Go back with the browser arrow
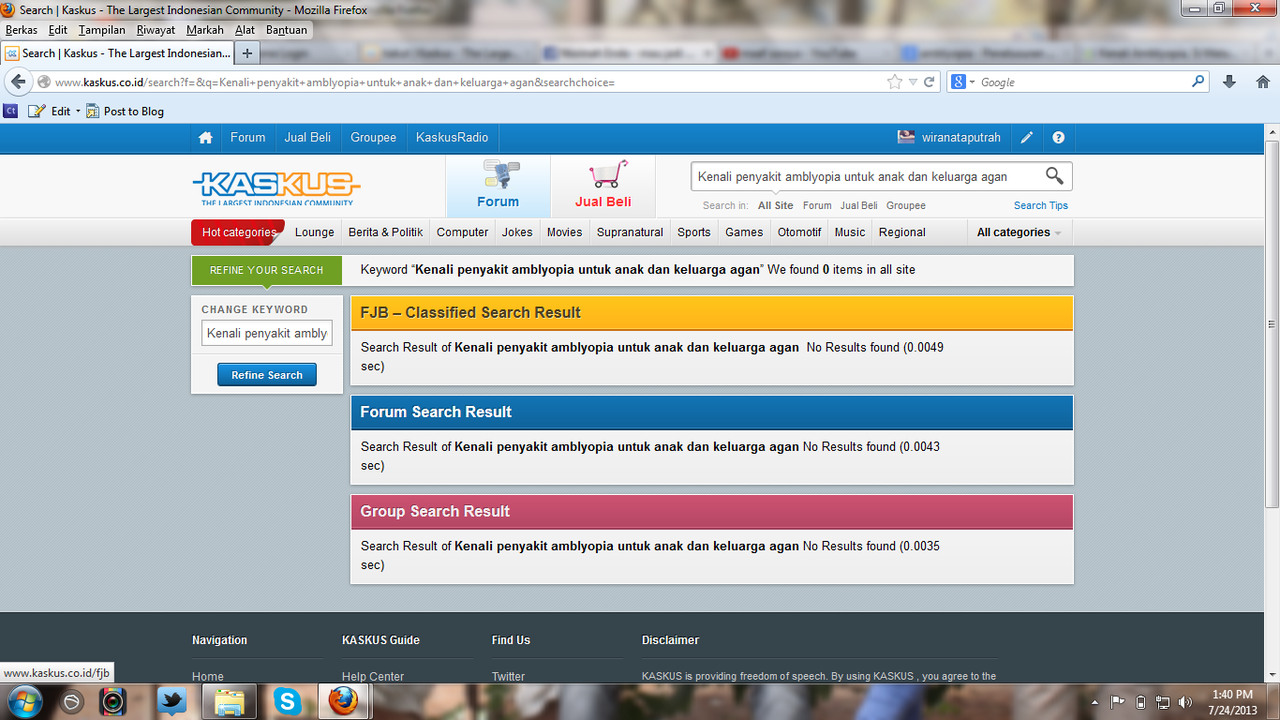Viewport: 1280px width, 720px height. (x=18, y=82)
